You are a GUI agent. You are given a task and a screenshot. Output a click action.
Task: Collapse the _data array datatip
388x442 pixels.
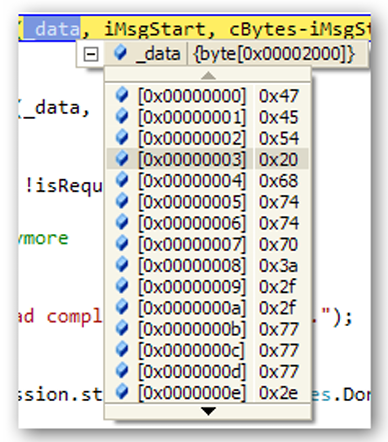91,54
